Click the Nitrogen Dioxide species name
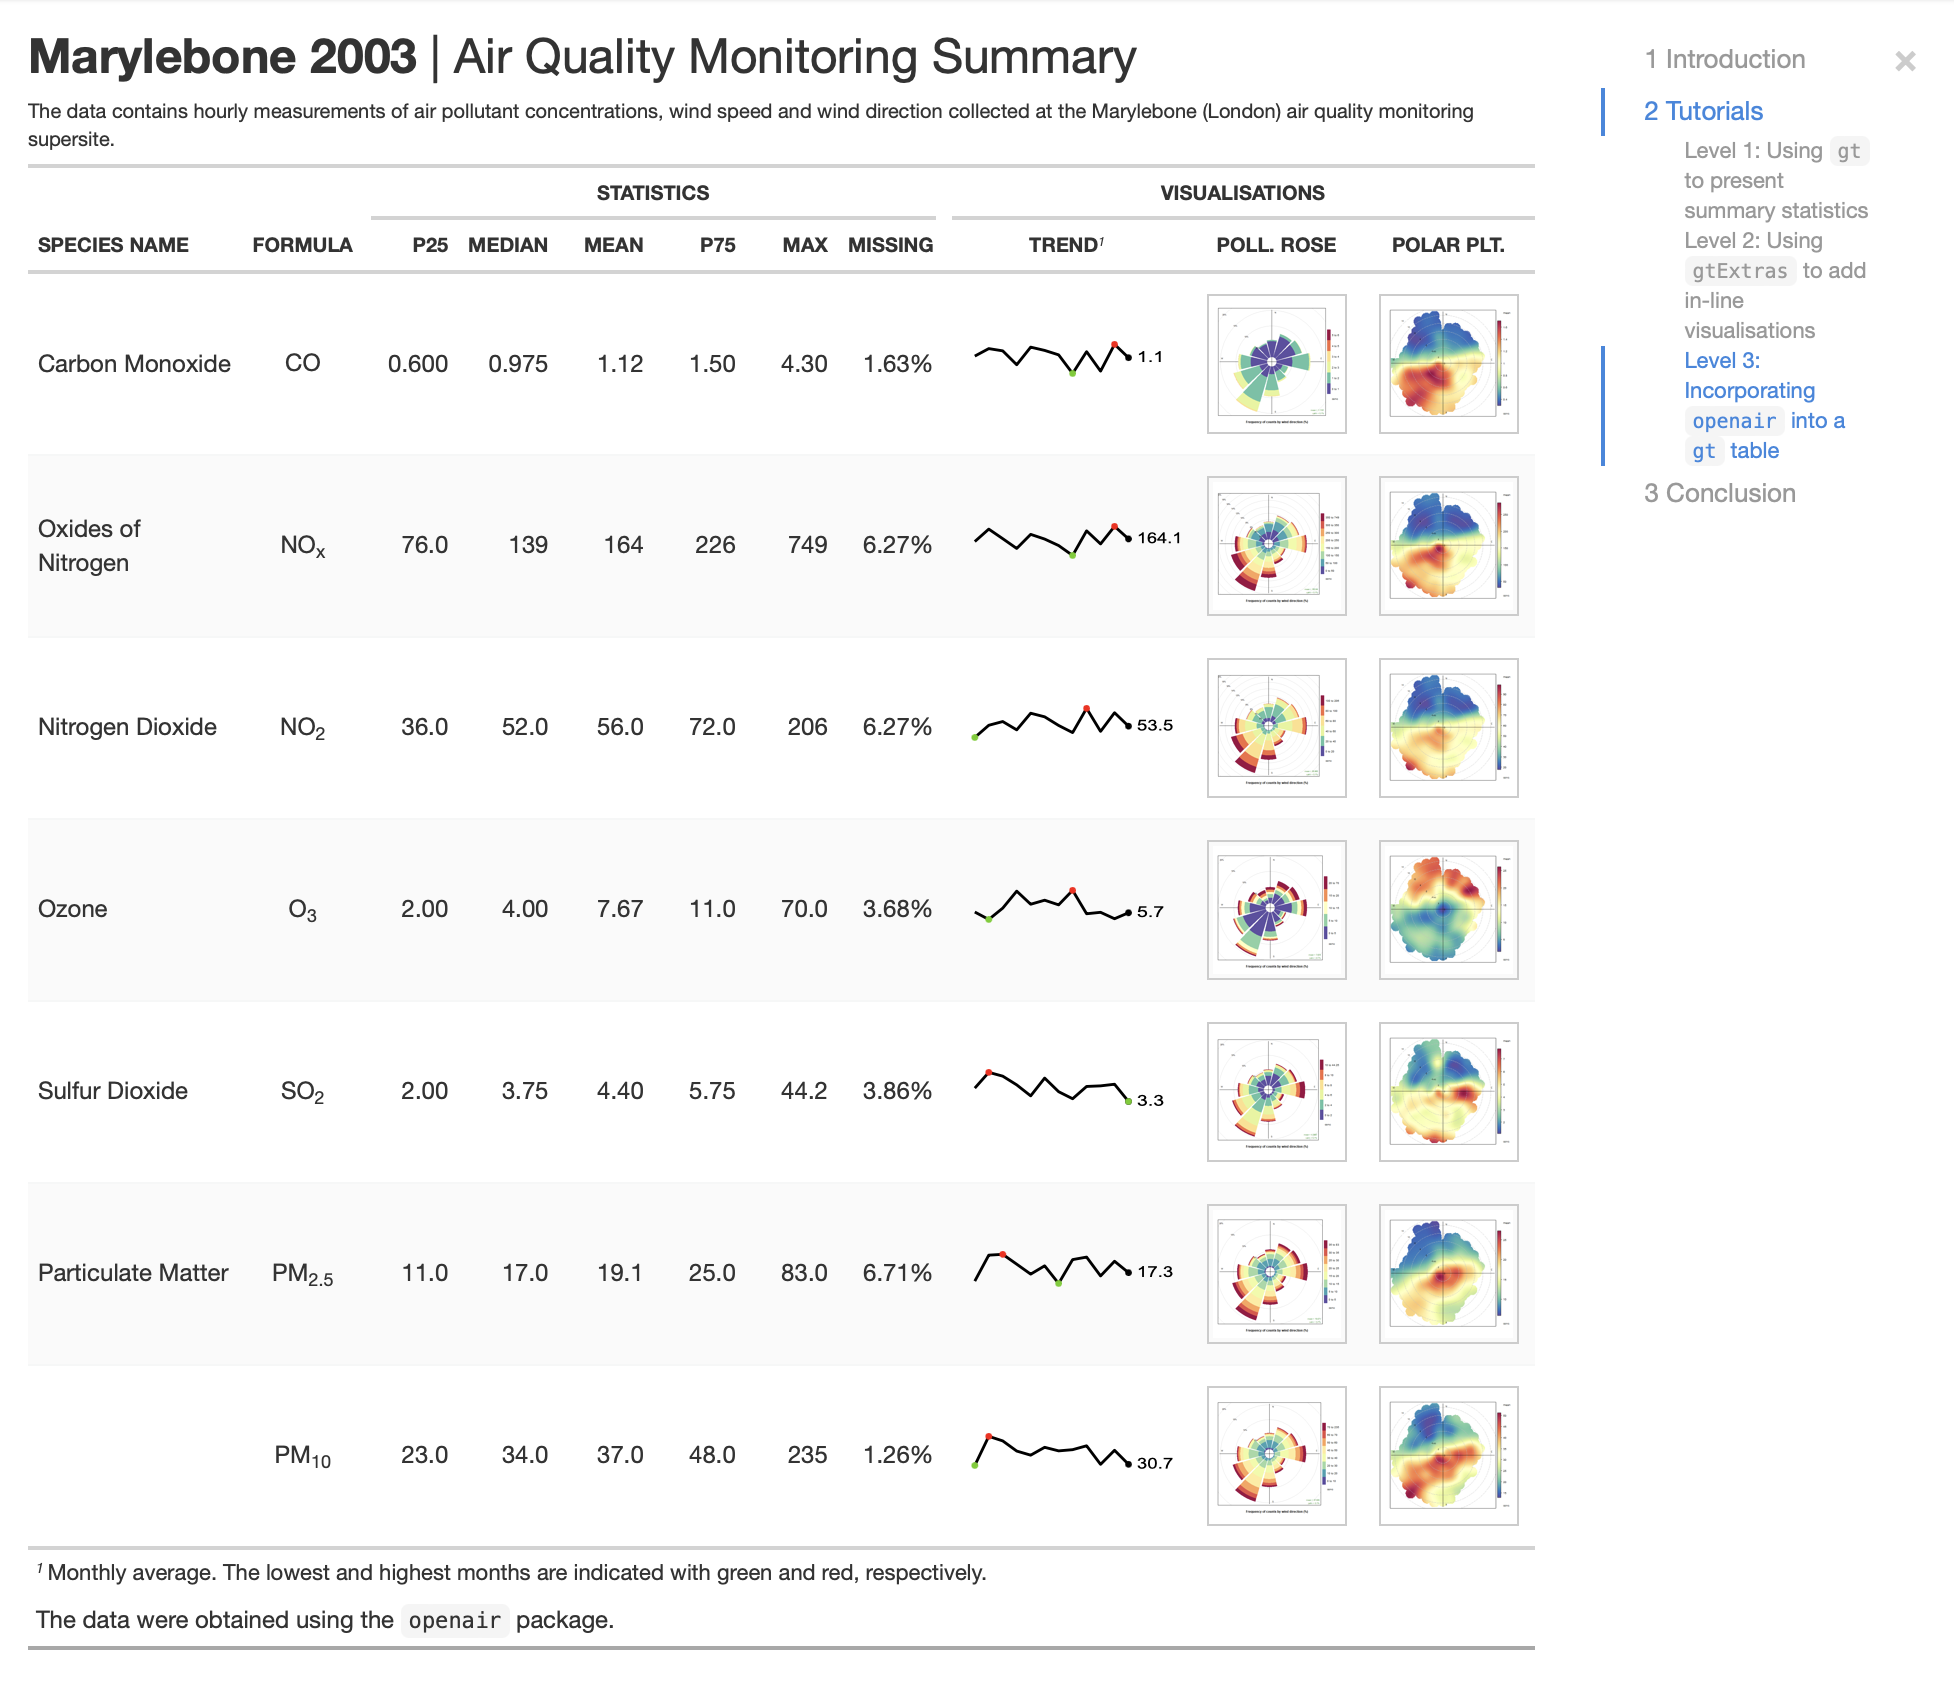Screen dimensions: 1954x1700 click(126, 727)
